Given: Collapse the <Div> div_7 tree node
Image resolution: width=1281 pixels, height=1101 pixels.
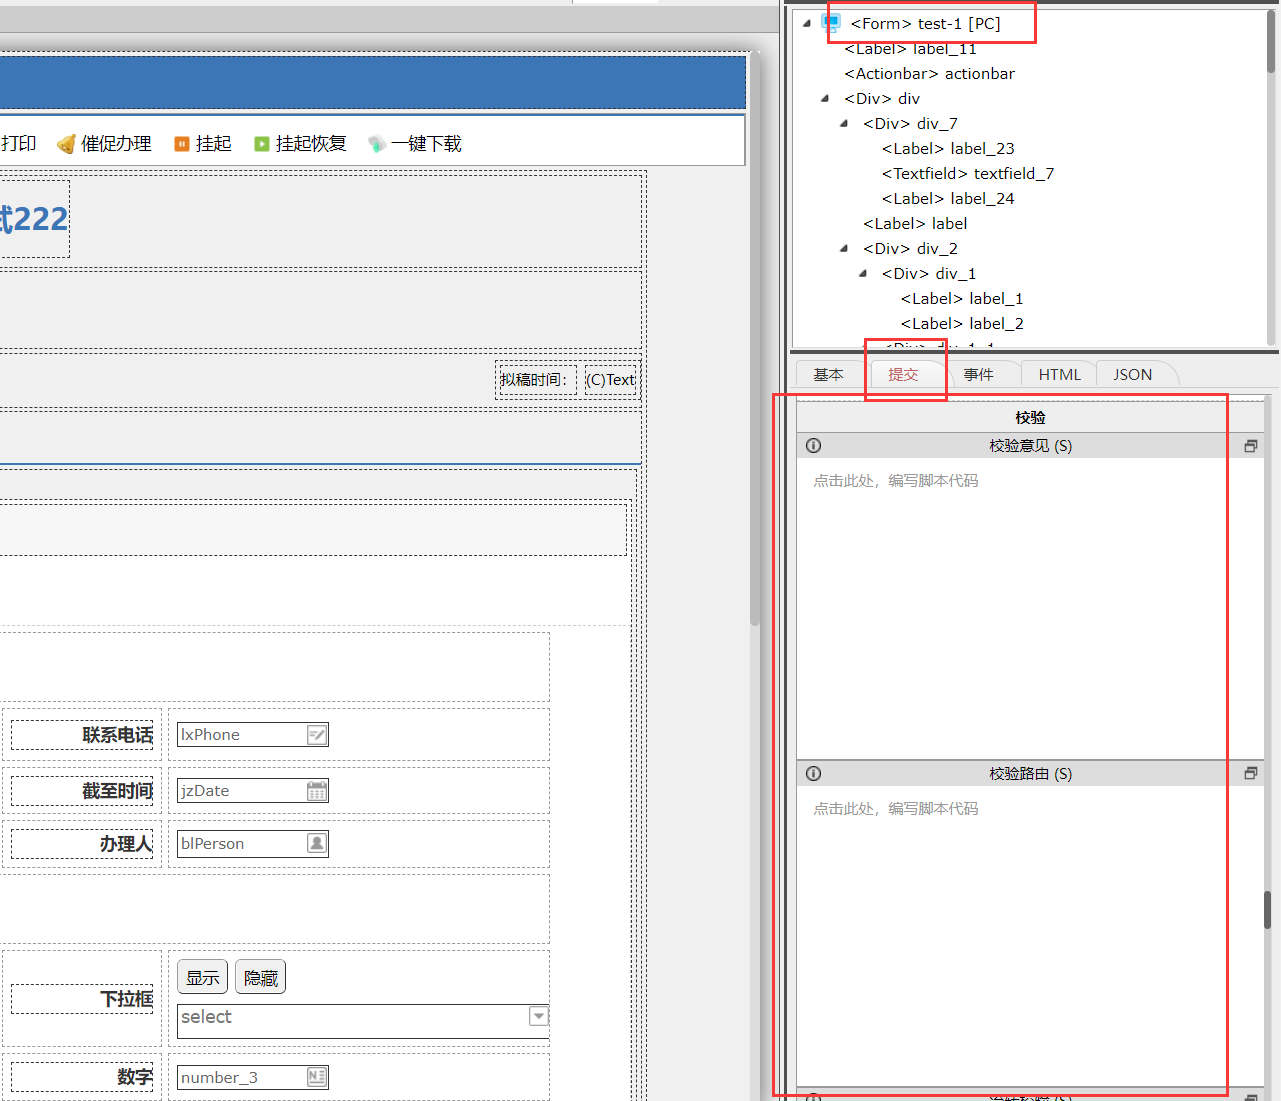Looking at the screenshot, I should point(844,123).
